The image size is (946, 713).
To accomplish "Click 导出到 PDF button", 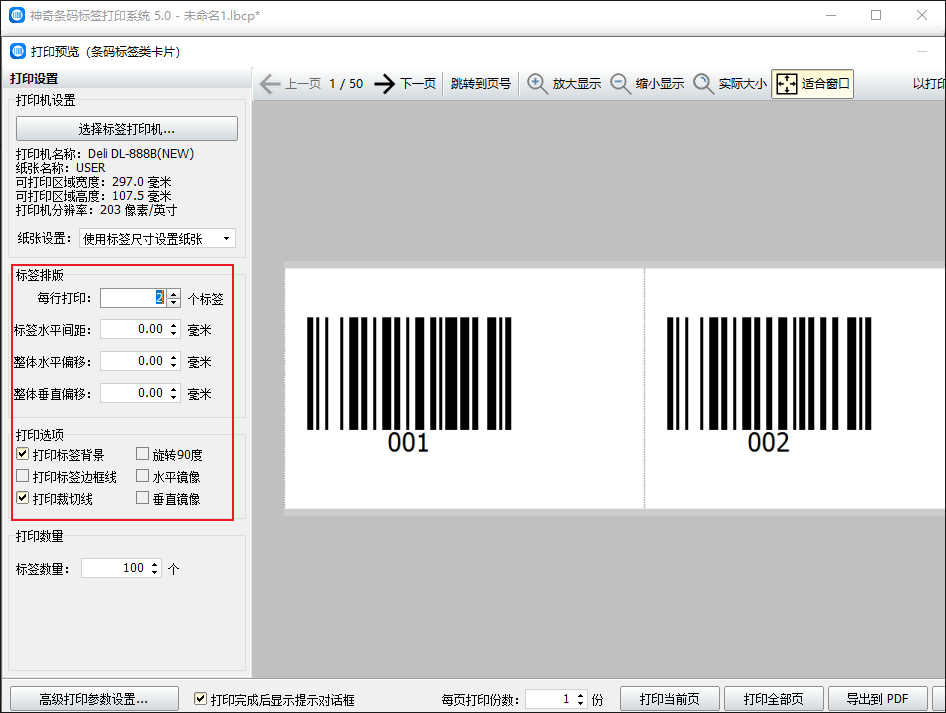I will pos(877,699).
